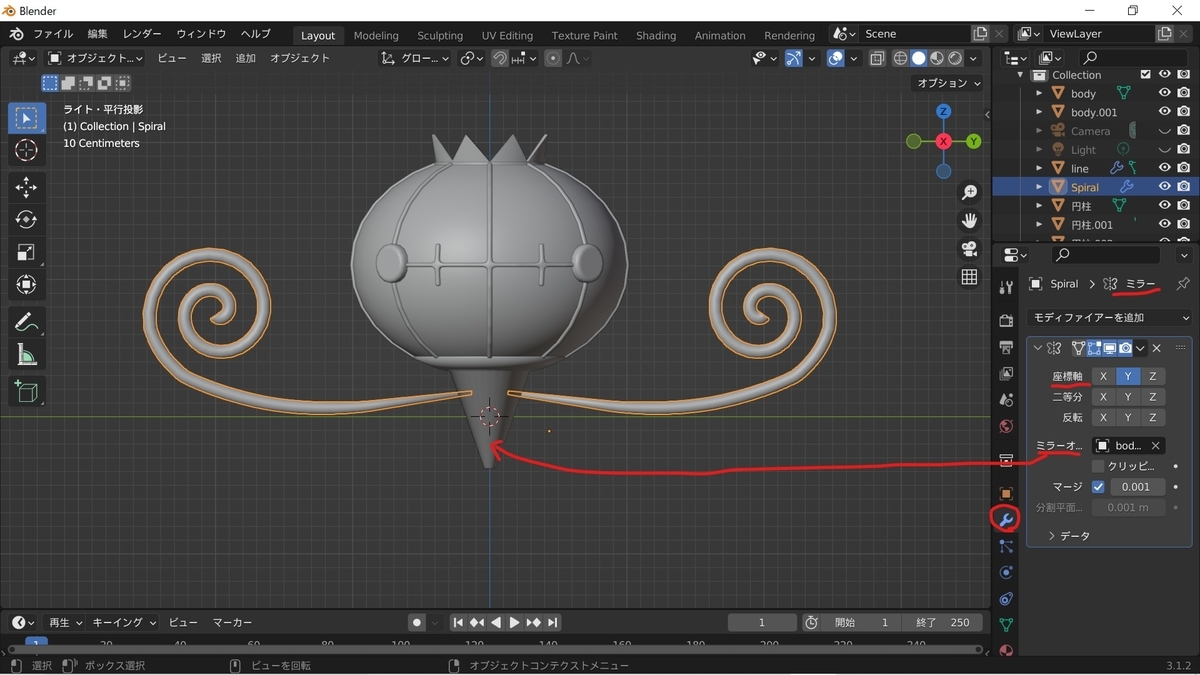
Task: Open the Object properties orange square tab
Action: point(1006,493)
